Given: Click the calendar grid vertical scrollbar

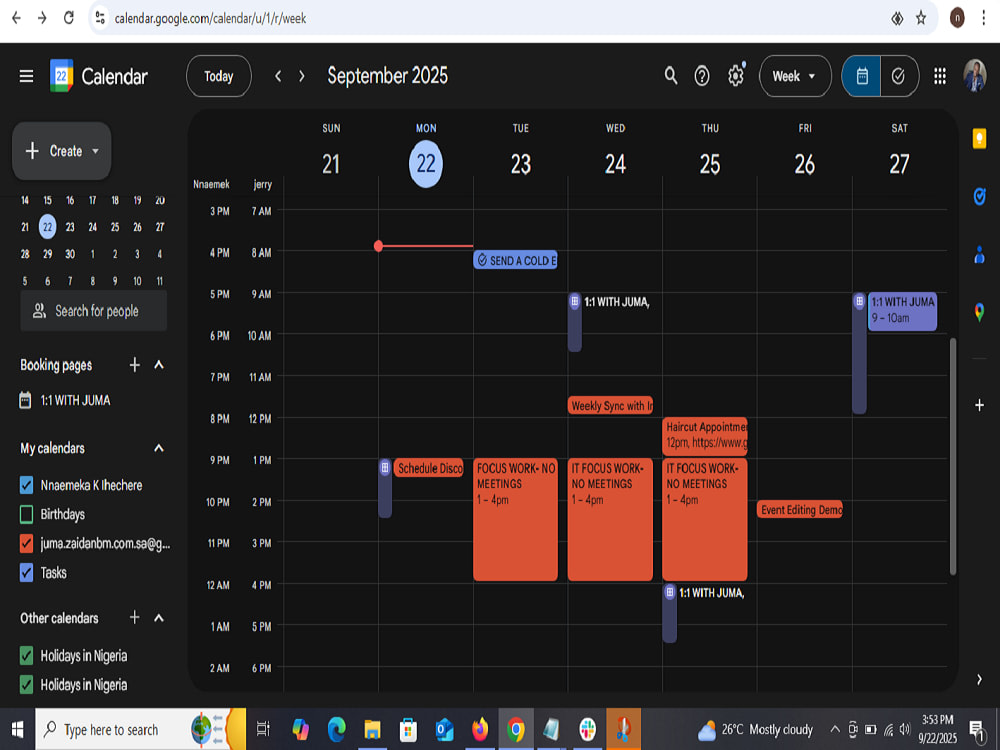Looking at the screenshot, I should click(x=953, y=456).
